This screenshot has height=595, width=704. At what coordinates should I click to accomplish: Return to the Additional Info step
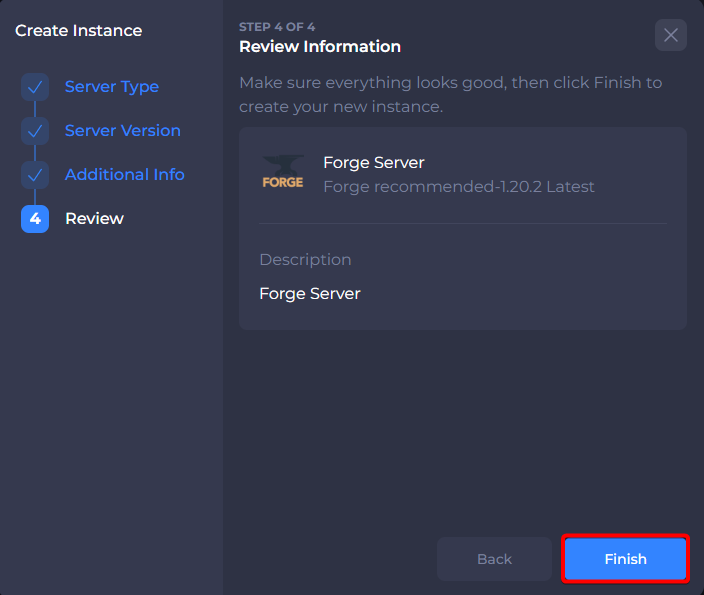[x=124, y=175]
